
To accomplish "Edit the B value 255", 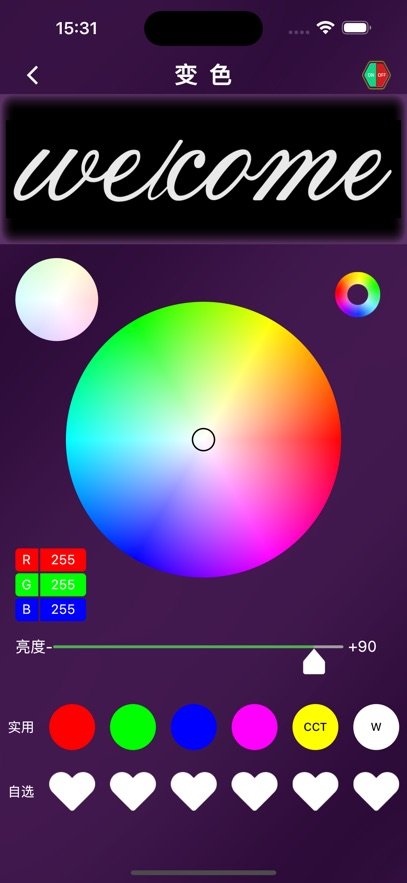I will [x=62, y=609].
